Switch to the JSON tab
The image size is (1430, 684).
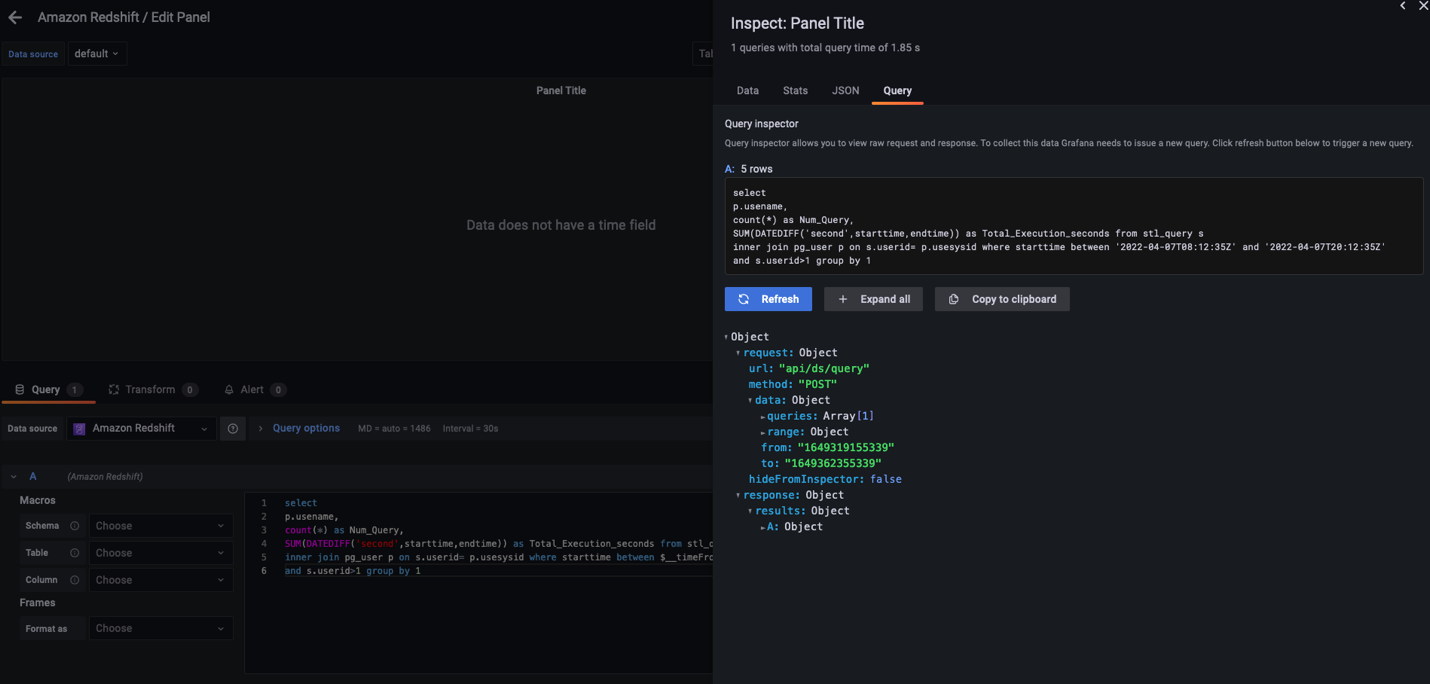[x=845, y=91]
